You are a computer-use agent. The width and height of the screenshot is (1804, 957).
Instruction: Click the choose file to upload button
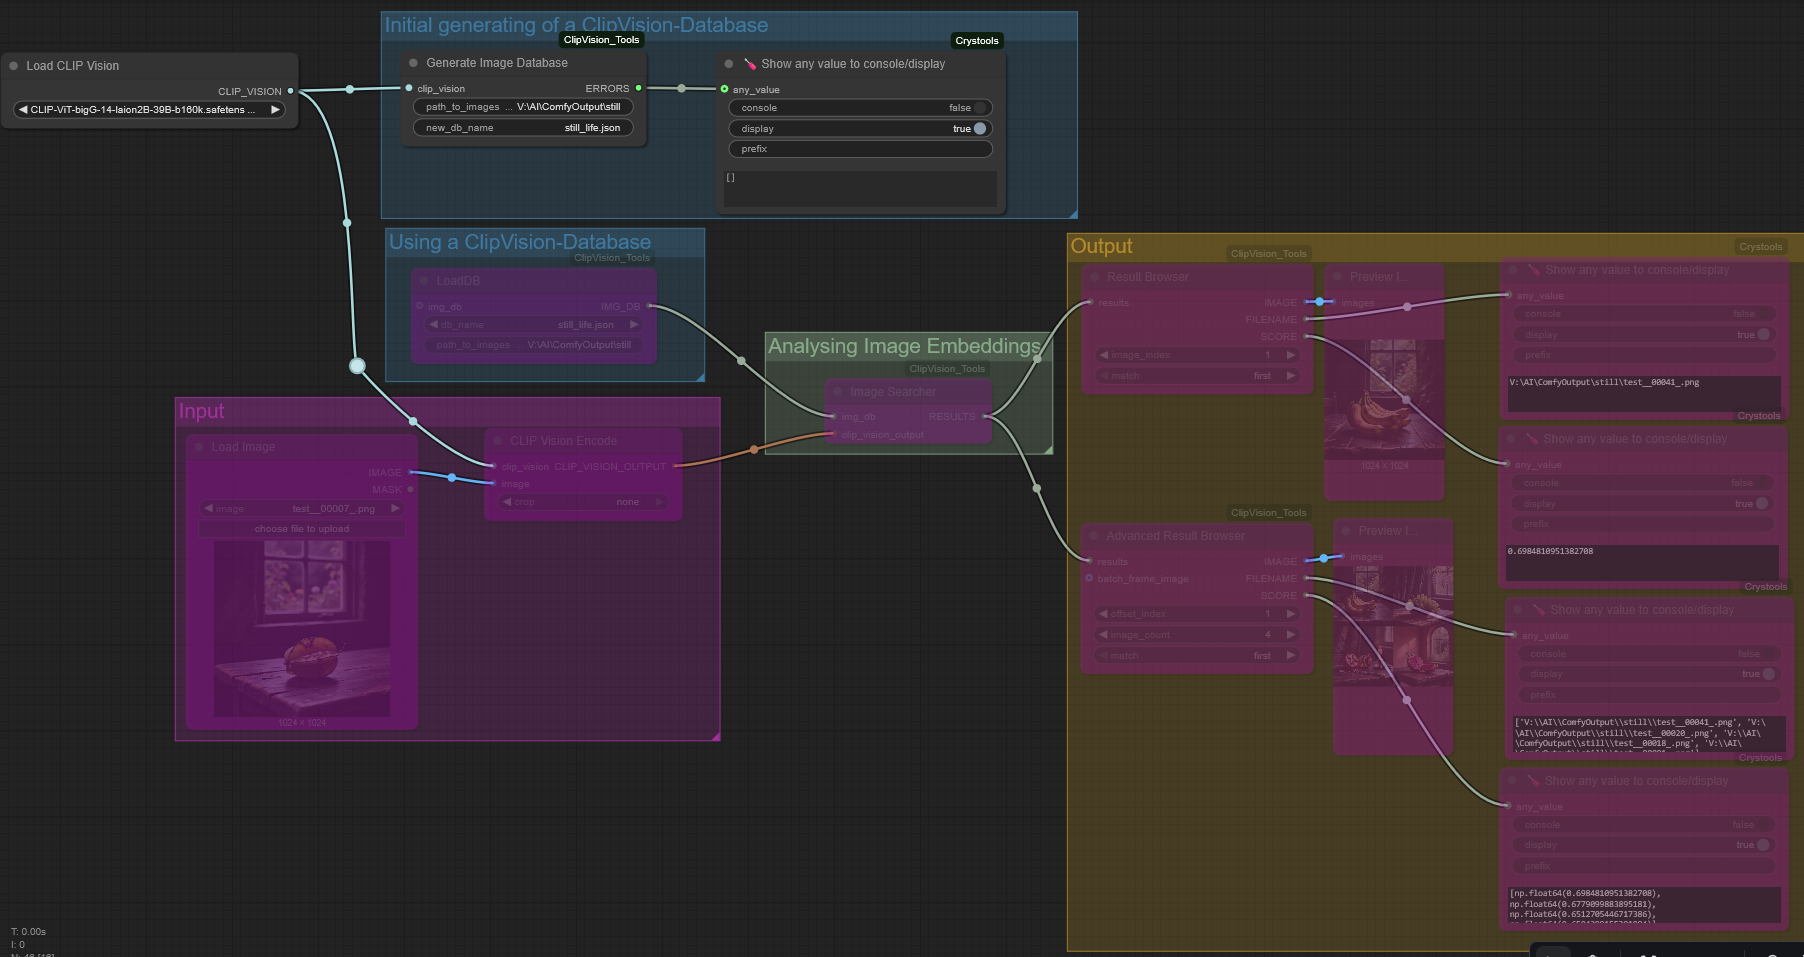pyautogui.click(x=302, y=529)
